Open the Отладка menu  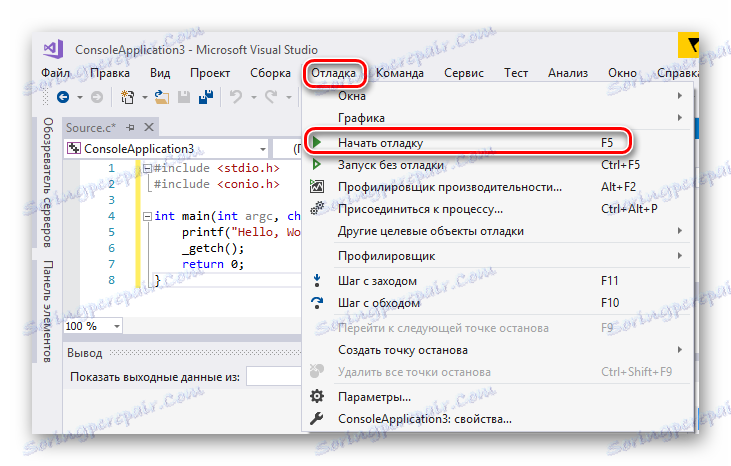tap(333, 73)
